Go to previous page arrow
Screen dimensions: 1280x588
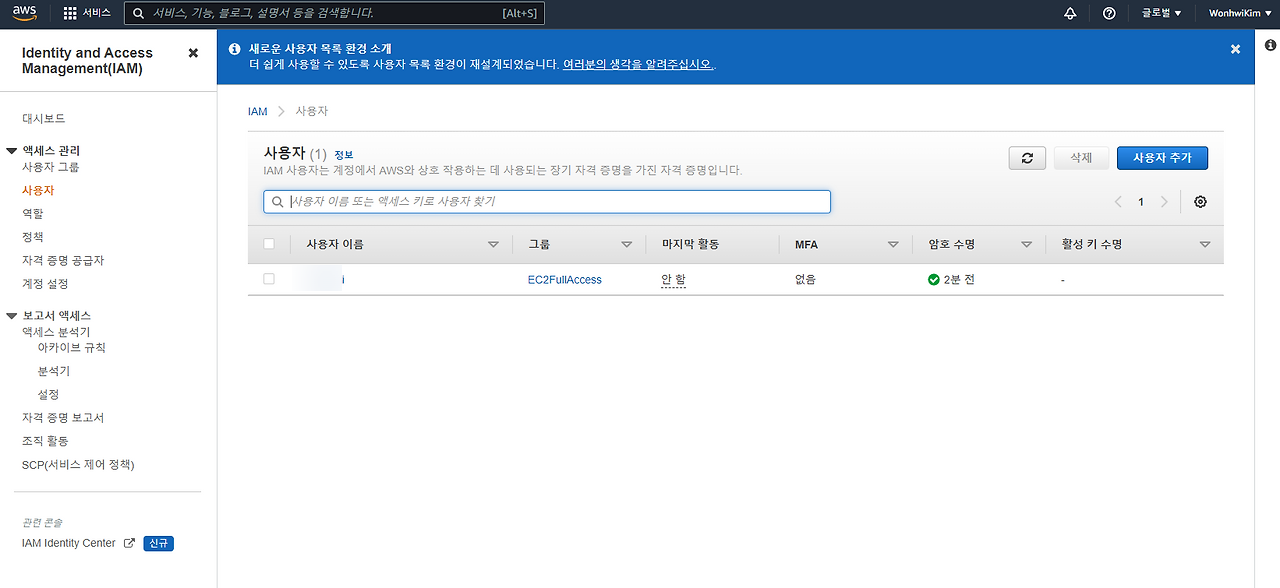coord(1119,202)
